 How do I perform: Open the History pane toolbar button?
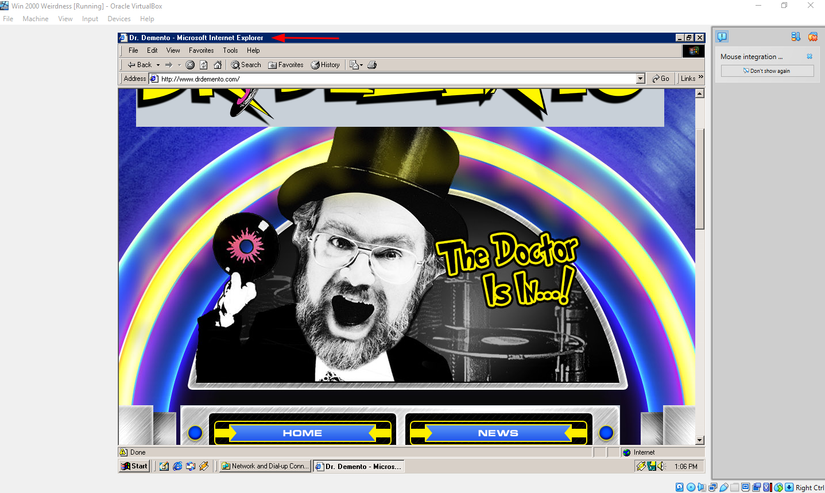(x=325, y=65)
